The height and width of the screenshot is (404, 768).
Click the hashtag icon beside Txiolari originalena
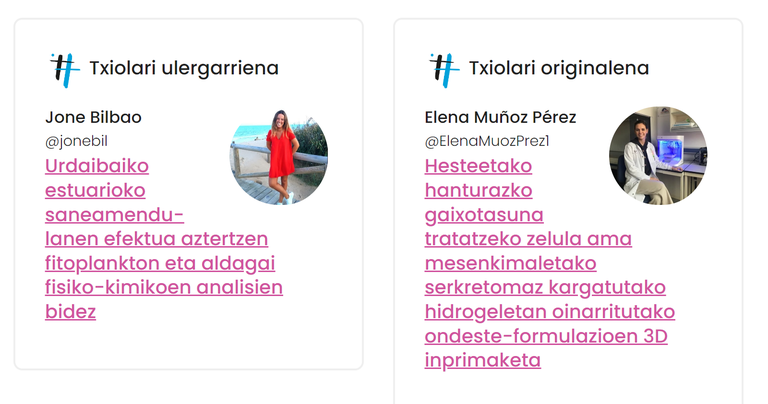444,69
